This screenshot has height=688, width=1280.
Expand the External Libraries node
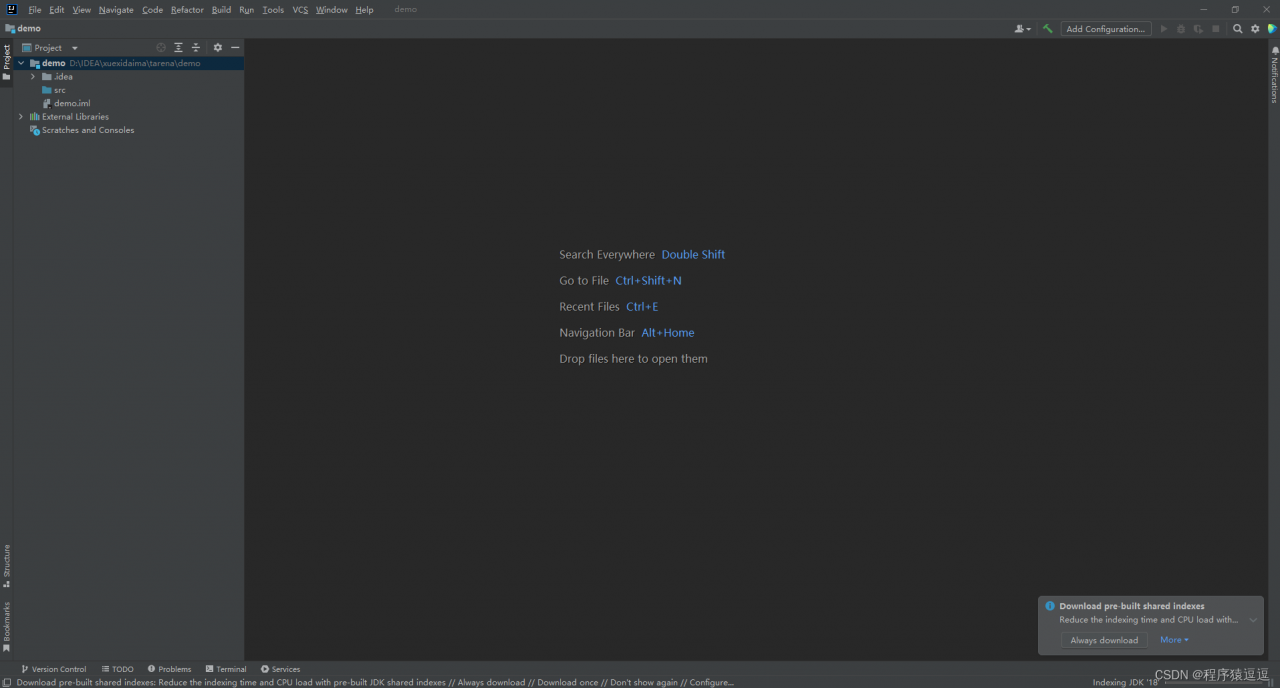point(21,117)
